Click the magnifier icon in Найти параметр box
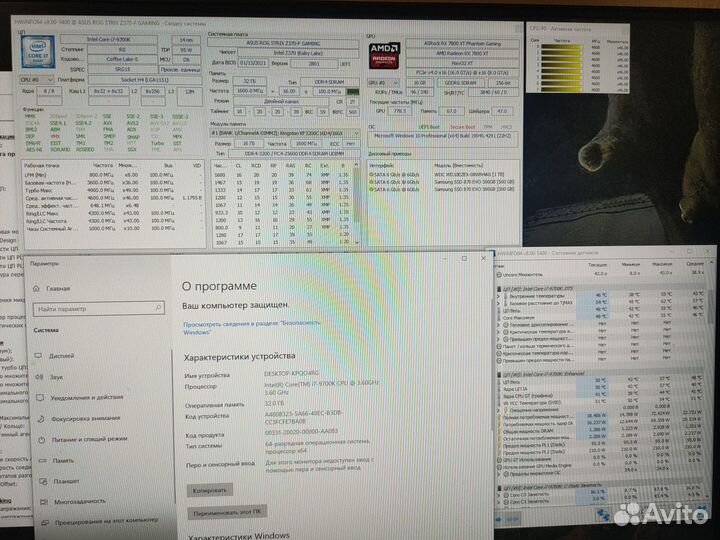Image resolution: width=720 pixels, height=540 pixels. tap(158, 308)
